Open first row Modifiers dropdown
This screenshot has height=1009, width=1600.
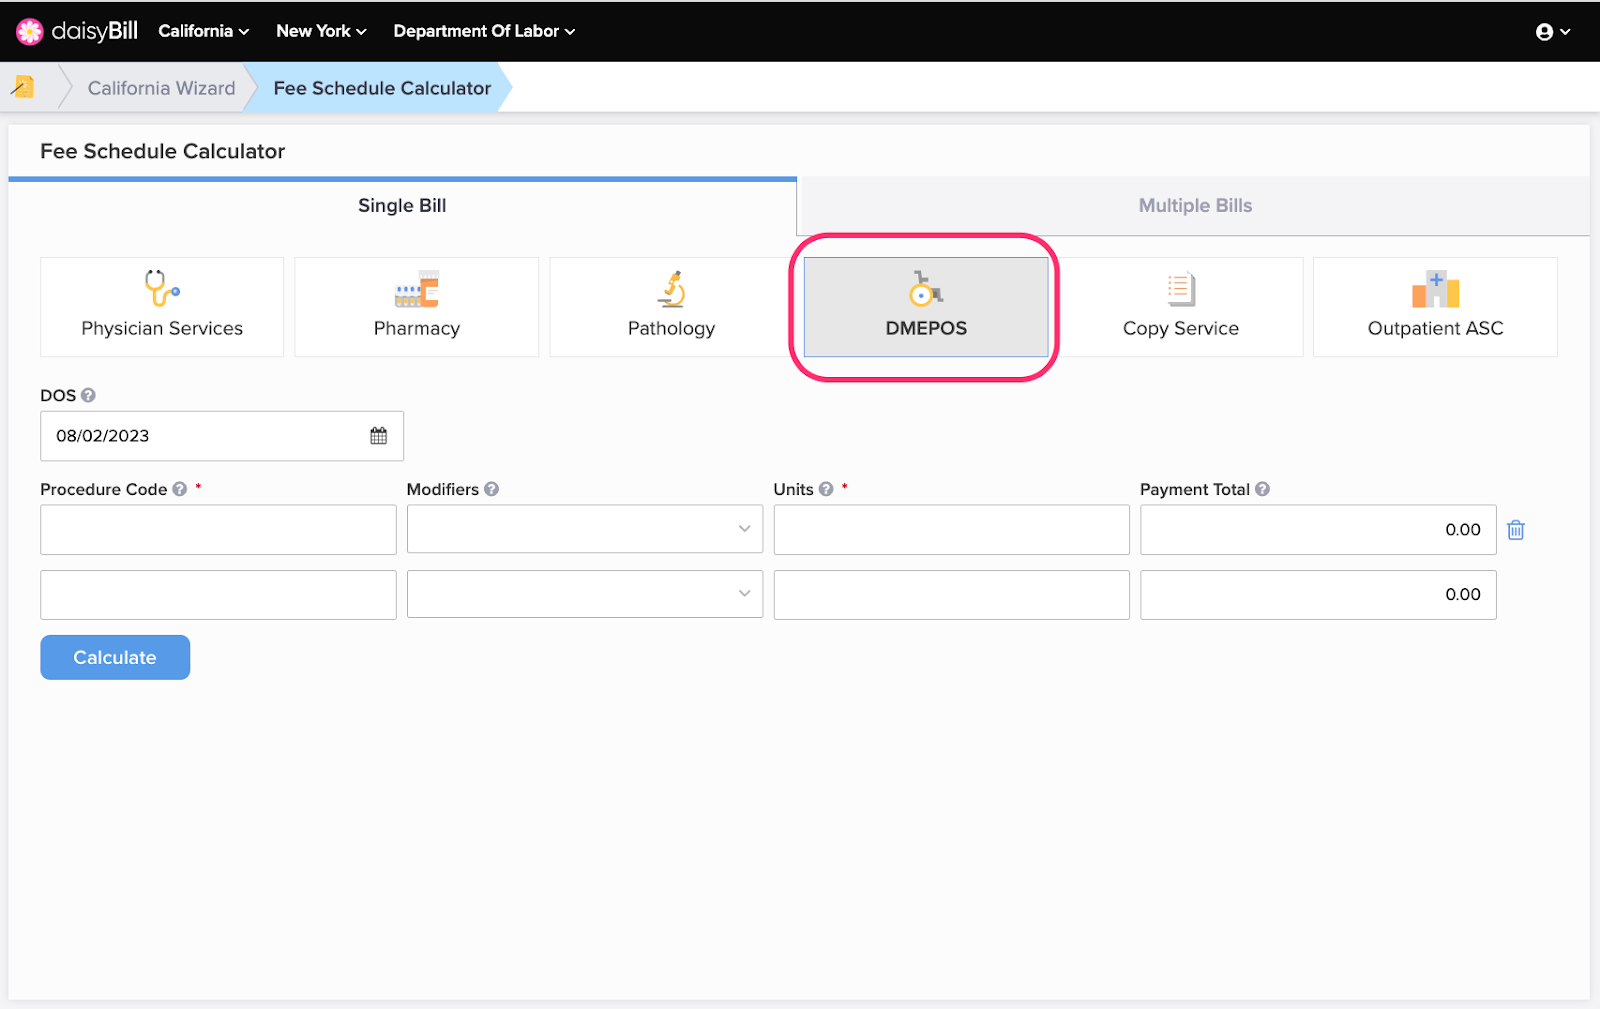[x=585, y=529]
